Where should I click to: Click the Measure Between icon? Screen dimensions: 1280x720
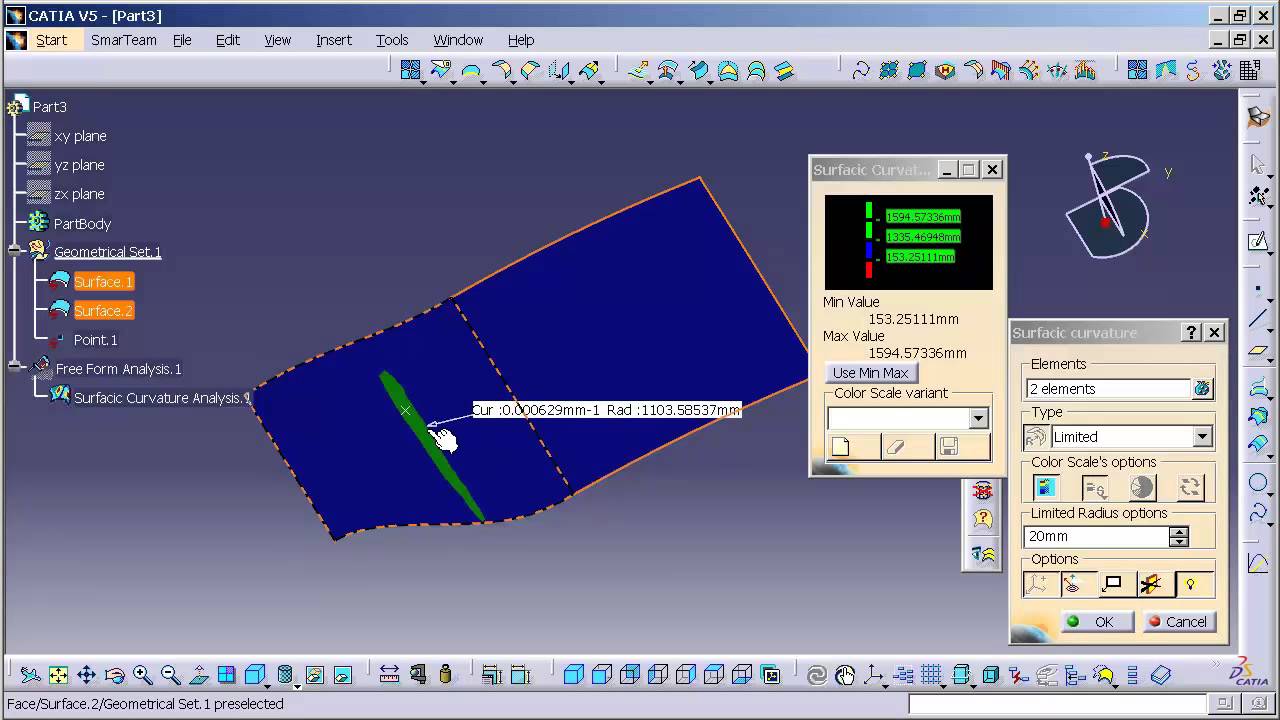click(390, 675)
